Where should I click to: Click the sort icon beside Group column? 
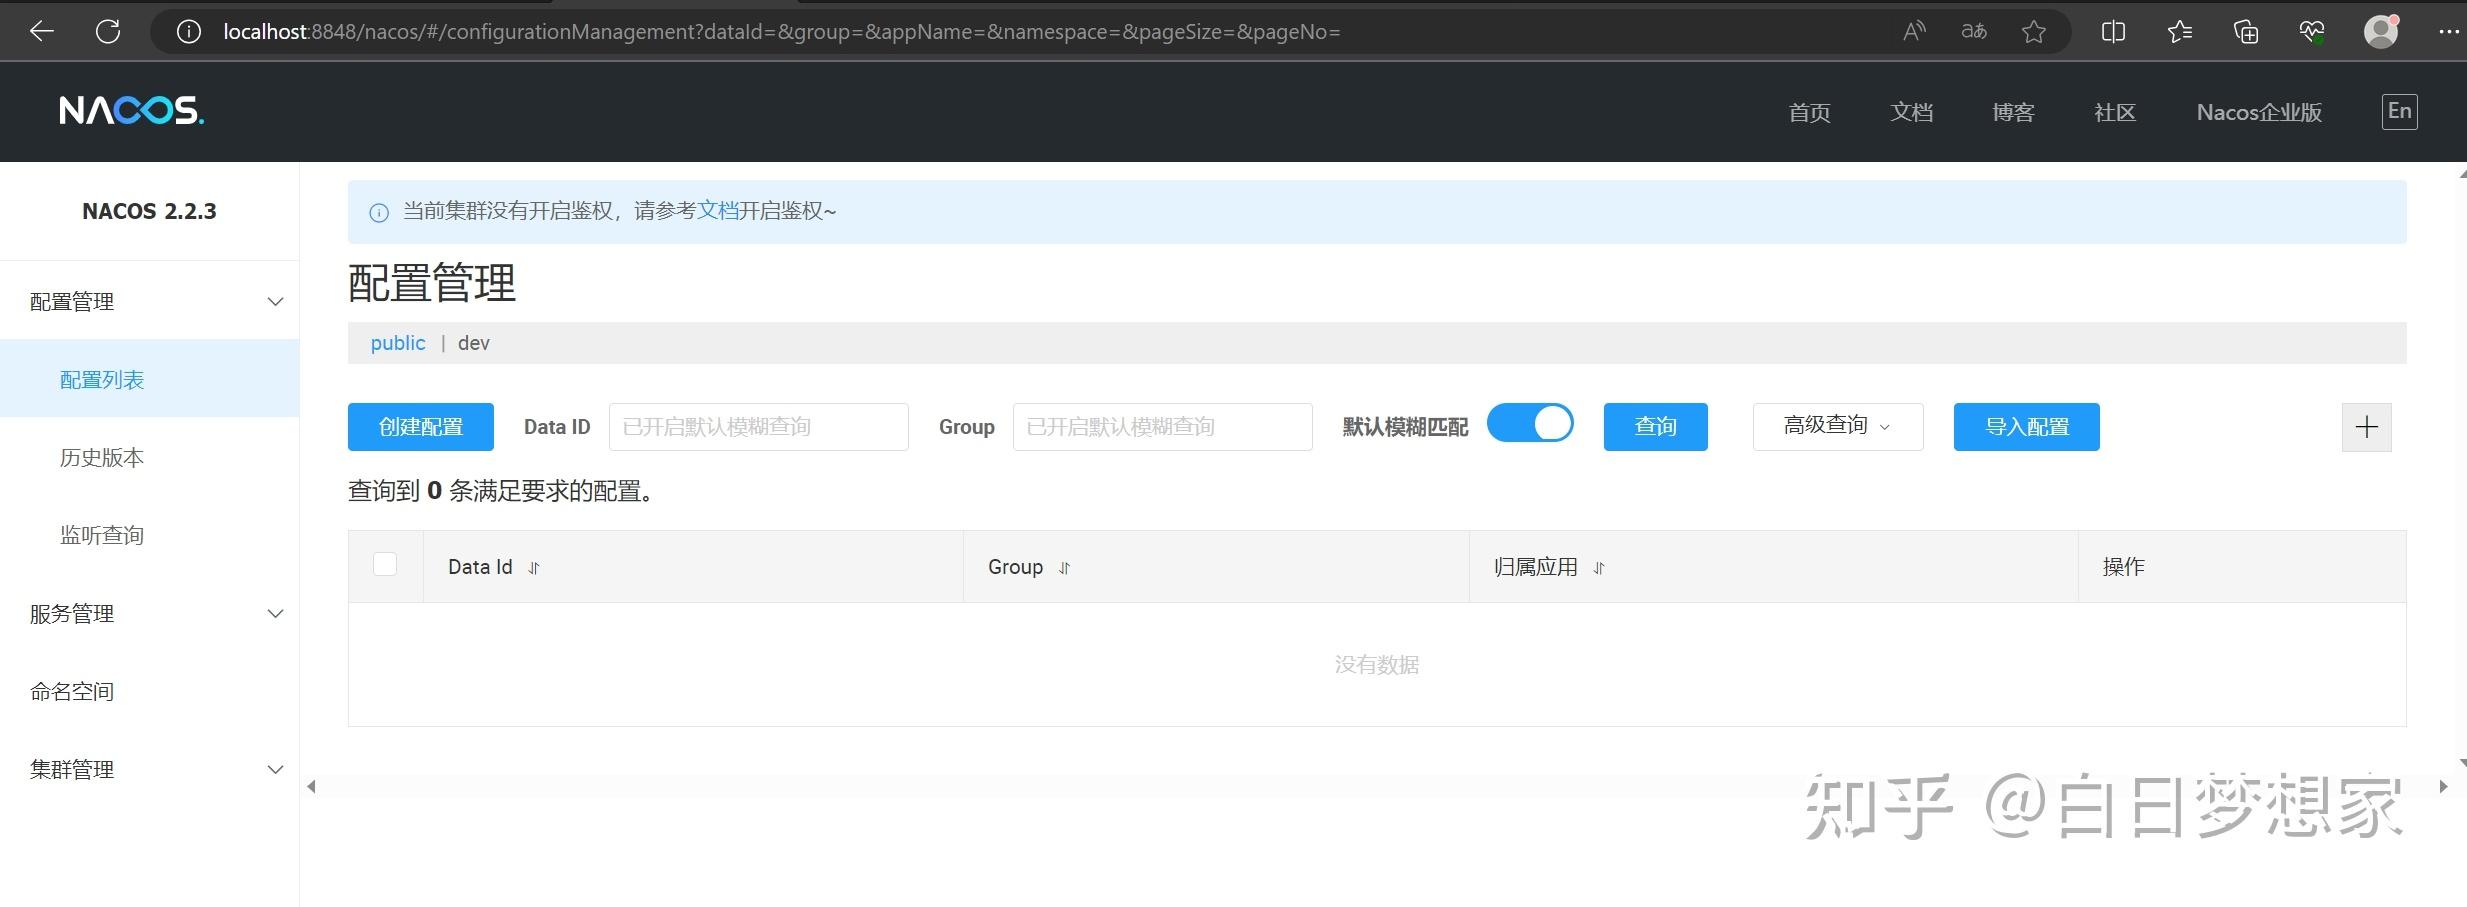click(x=1063, y=567)
